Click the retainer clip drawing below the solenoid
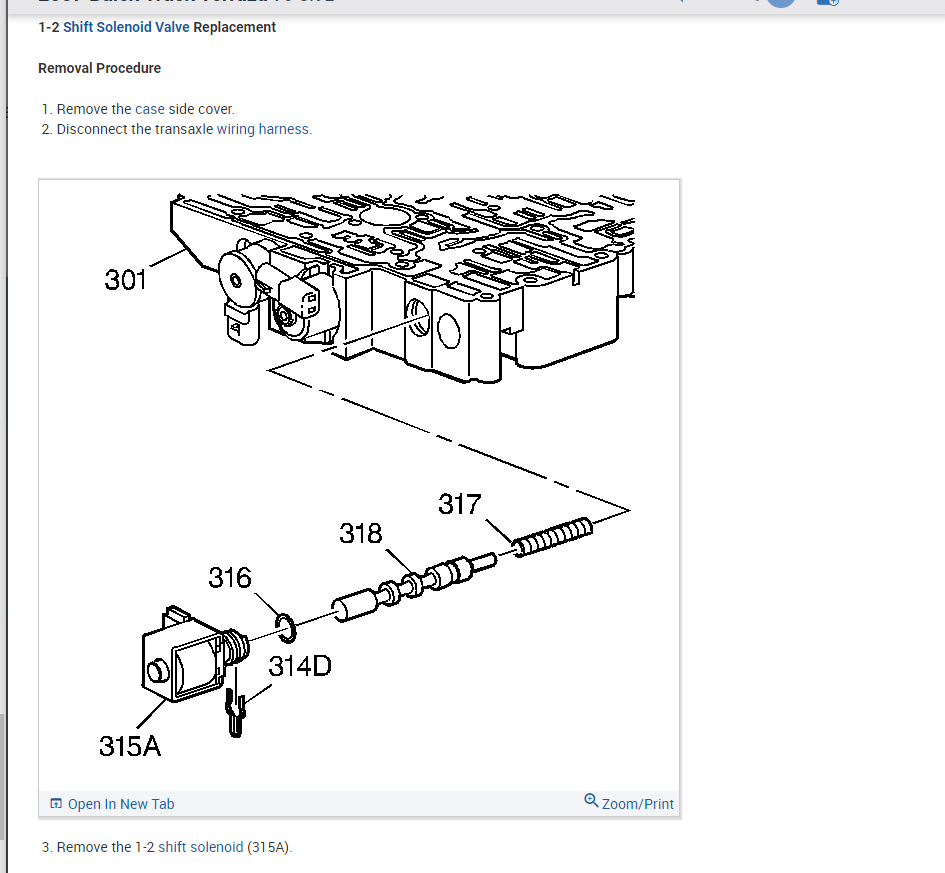The image size is (945, 873). (x=235, y=712)
